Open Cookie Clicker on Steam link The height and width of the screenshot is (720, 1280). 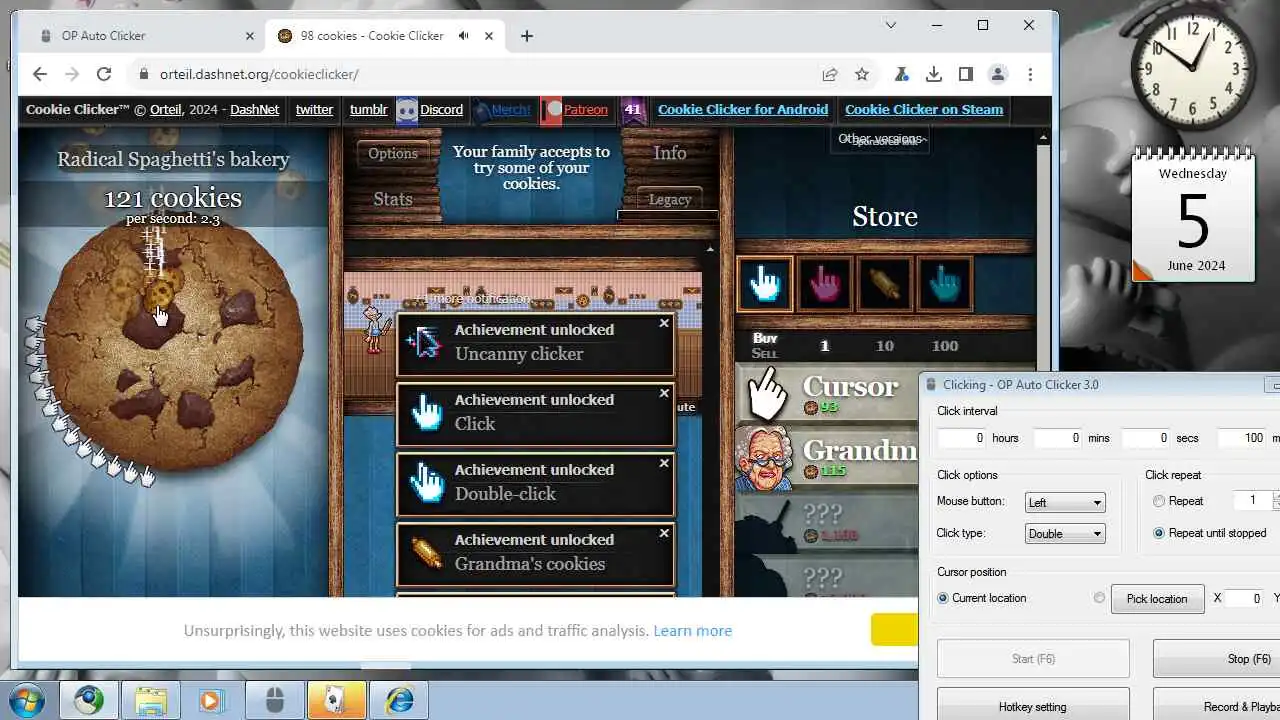[924, 110]
